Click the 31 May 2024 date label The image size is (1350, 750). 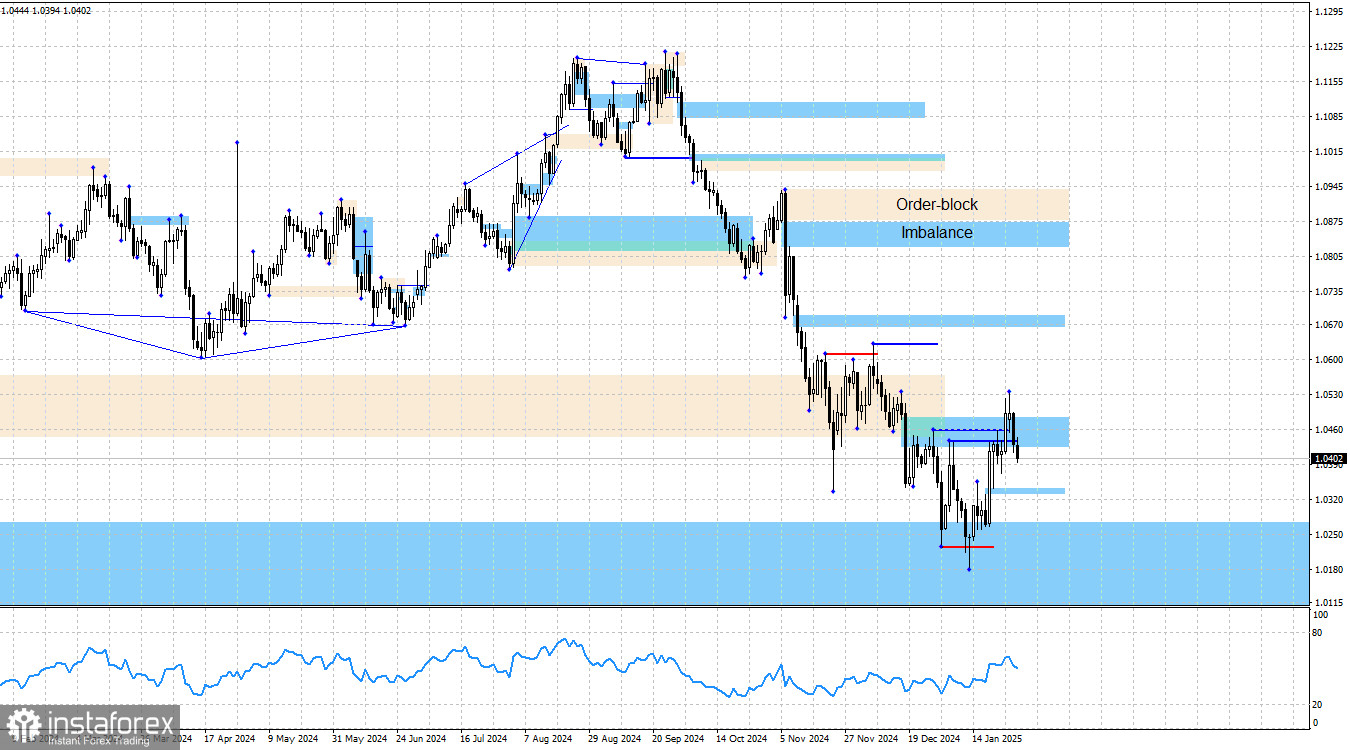(x=359, y=739)
